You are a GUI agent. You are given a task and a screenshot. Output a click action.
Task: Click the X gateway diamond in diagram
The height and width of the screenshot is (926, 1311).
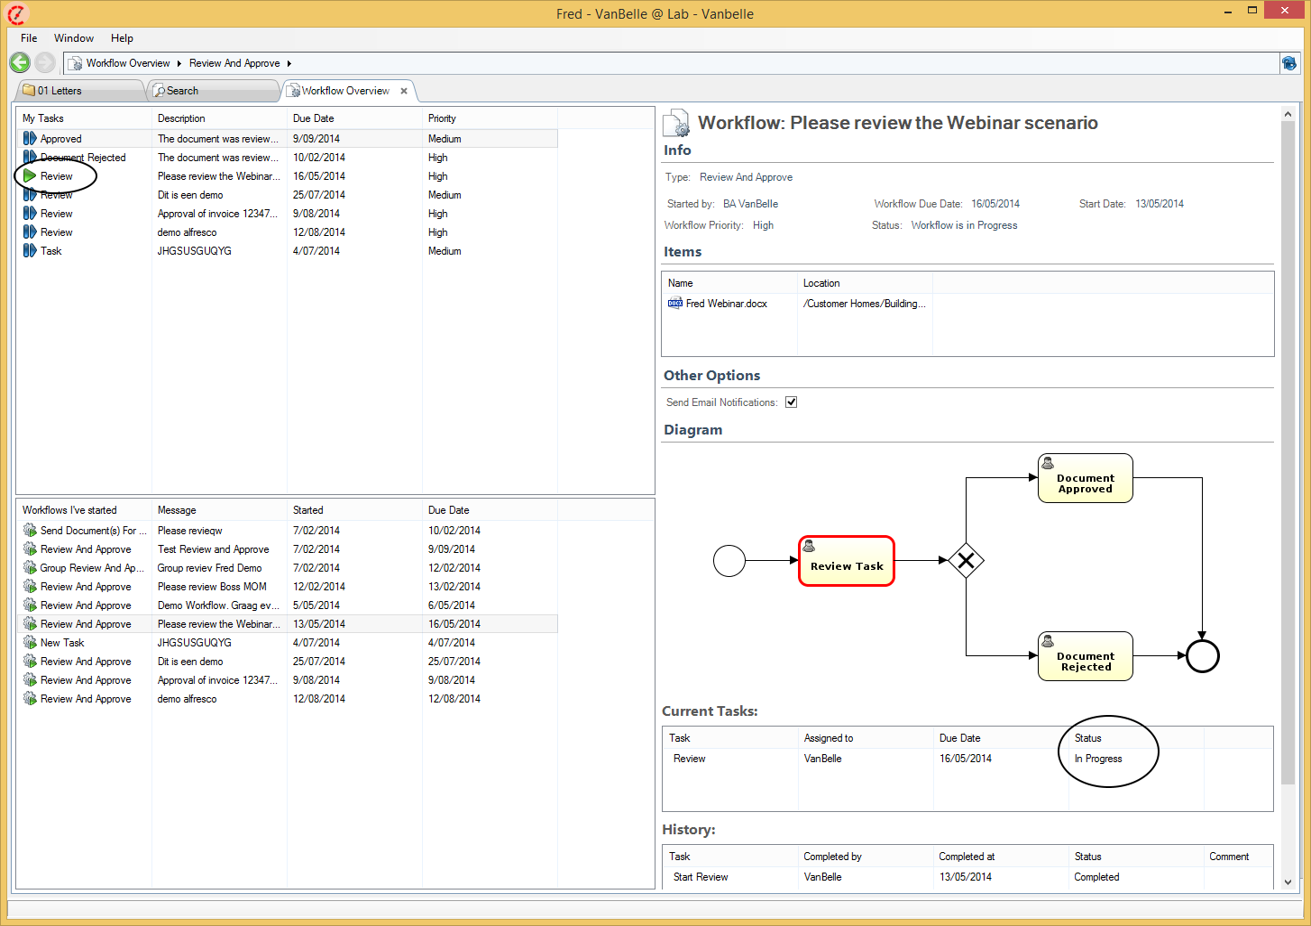click(x=966, y=561)
